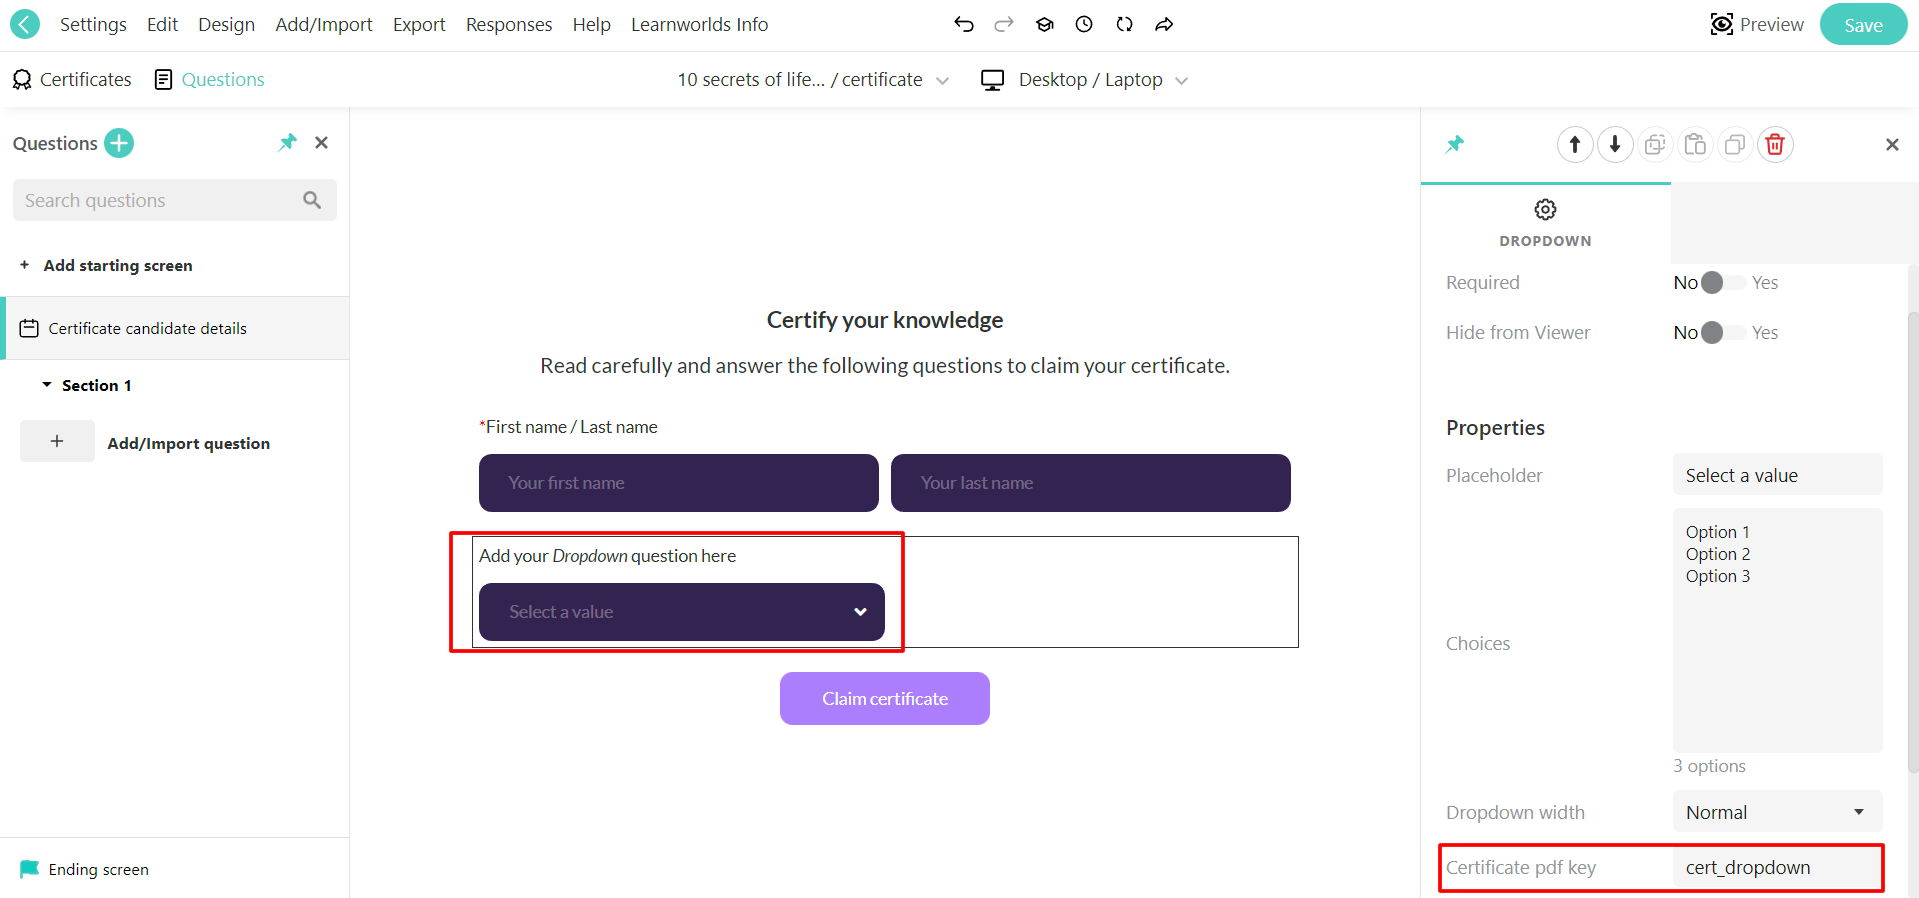Open the version history clock icon

click(1084, 24)
